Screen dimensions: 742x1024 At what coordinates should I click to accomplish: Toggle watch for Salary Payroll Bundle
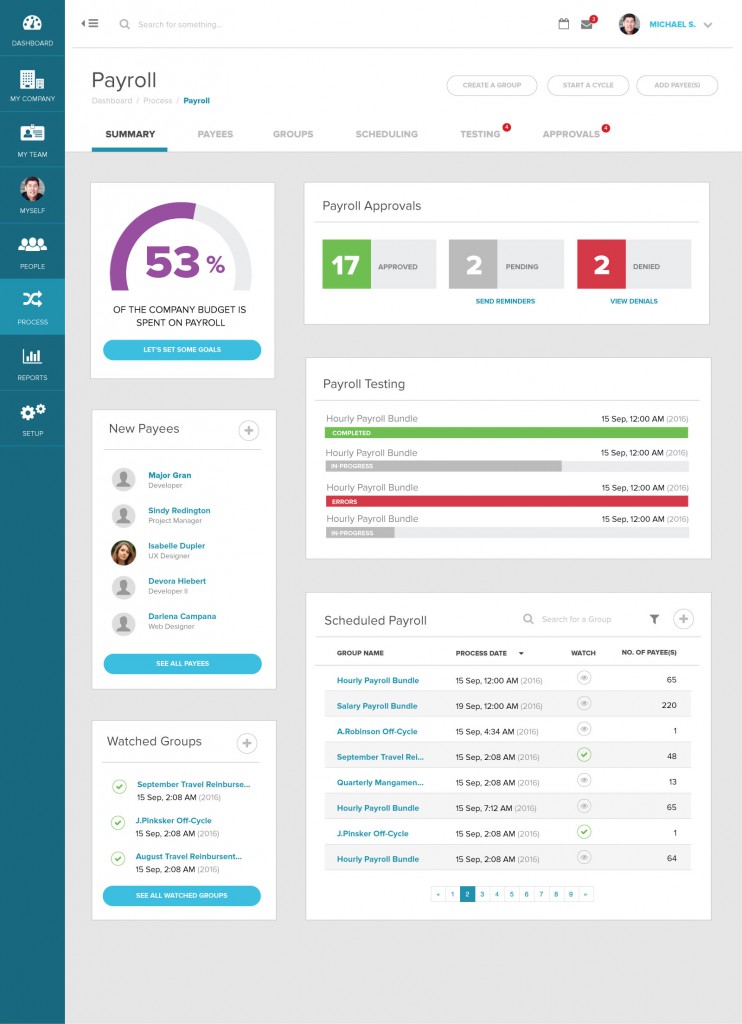(x=584, y=704)
